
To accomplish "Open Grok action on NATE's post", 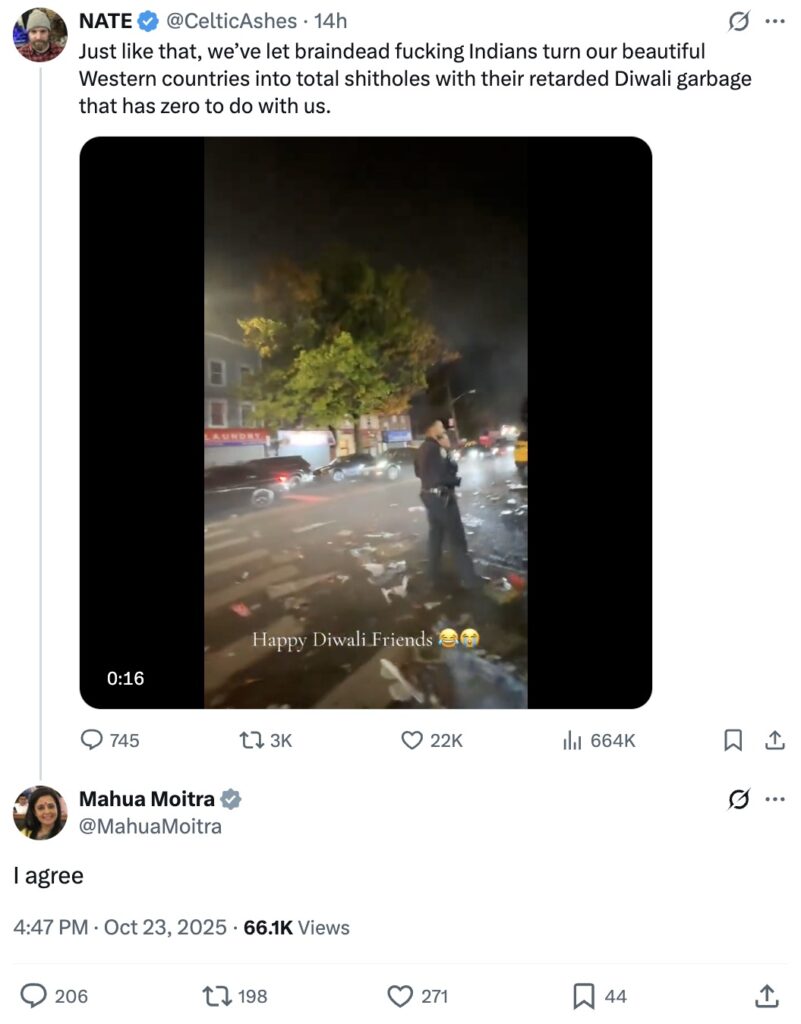I will 738,21.
